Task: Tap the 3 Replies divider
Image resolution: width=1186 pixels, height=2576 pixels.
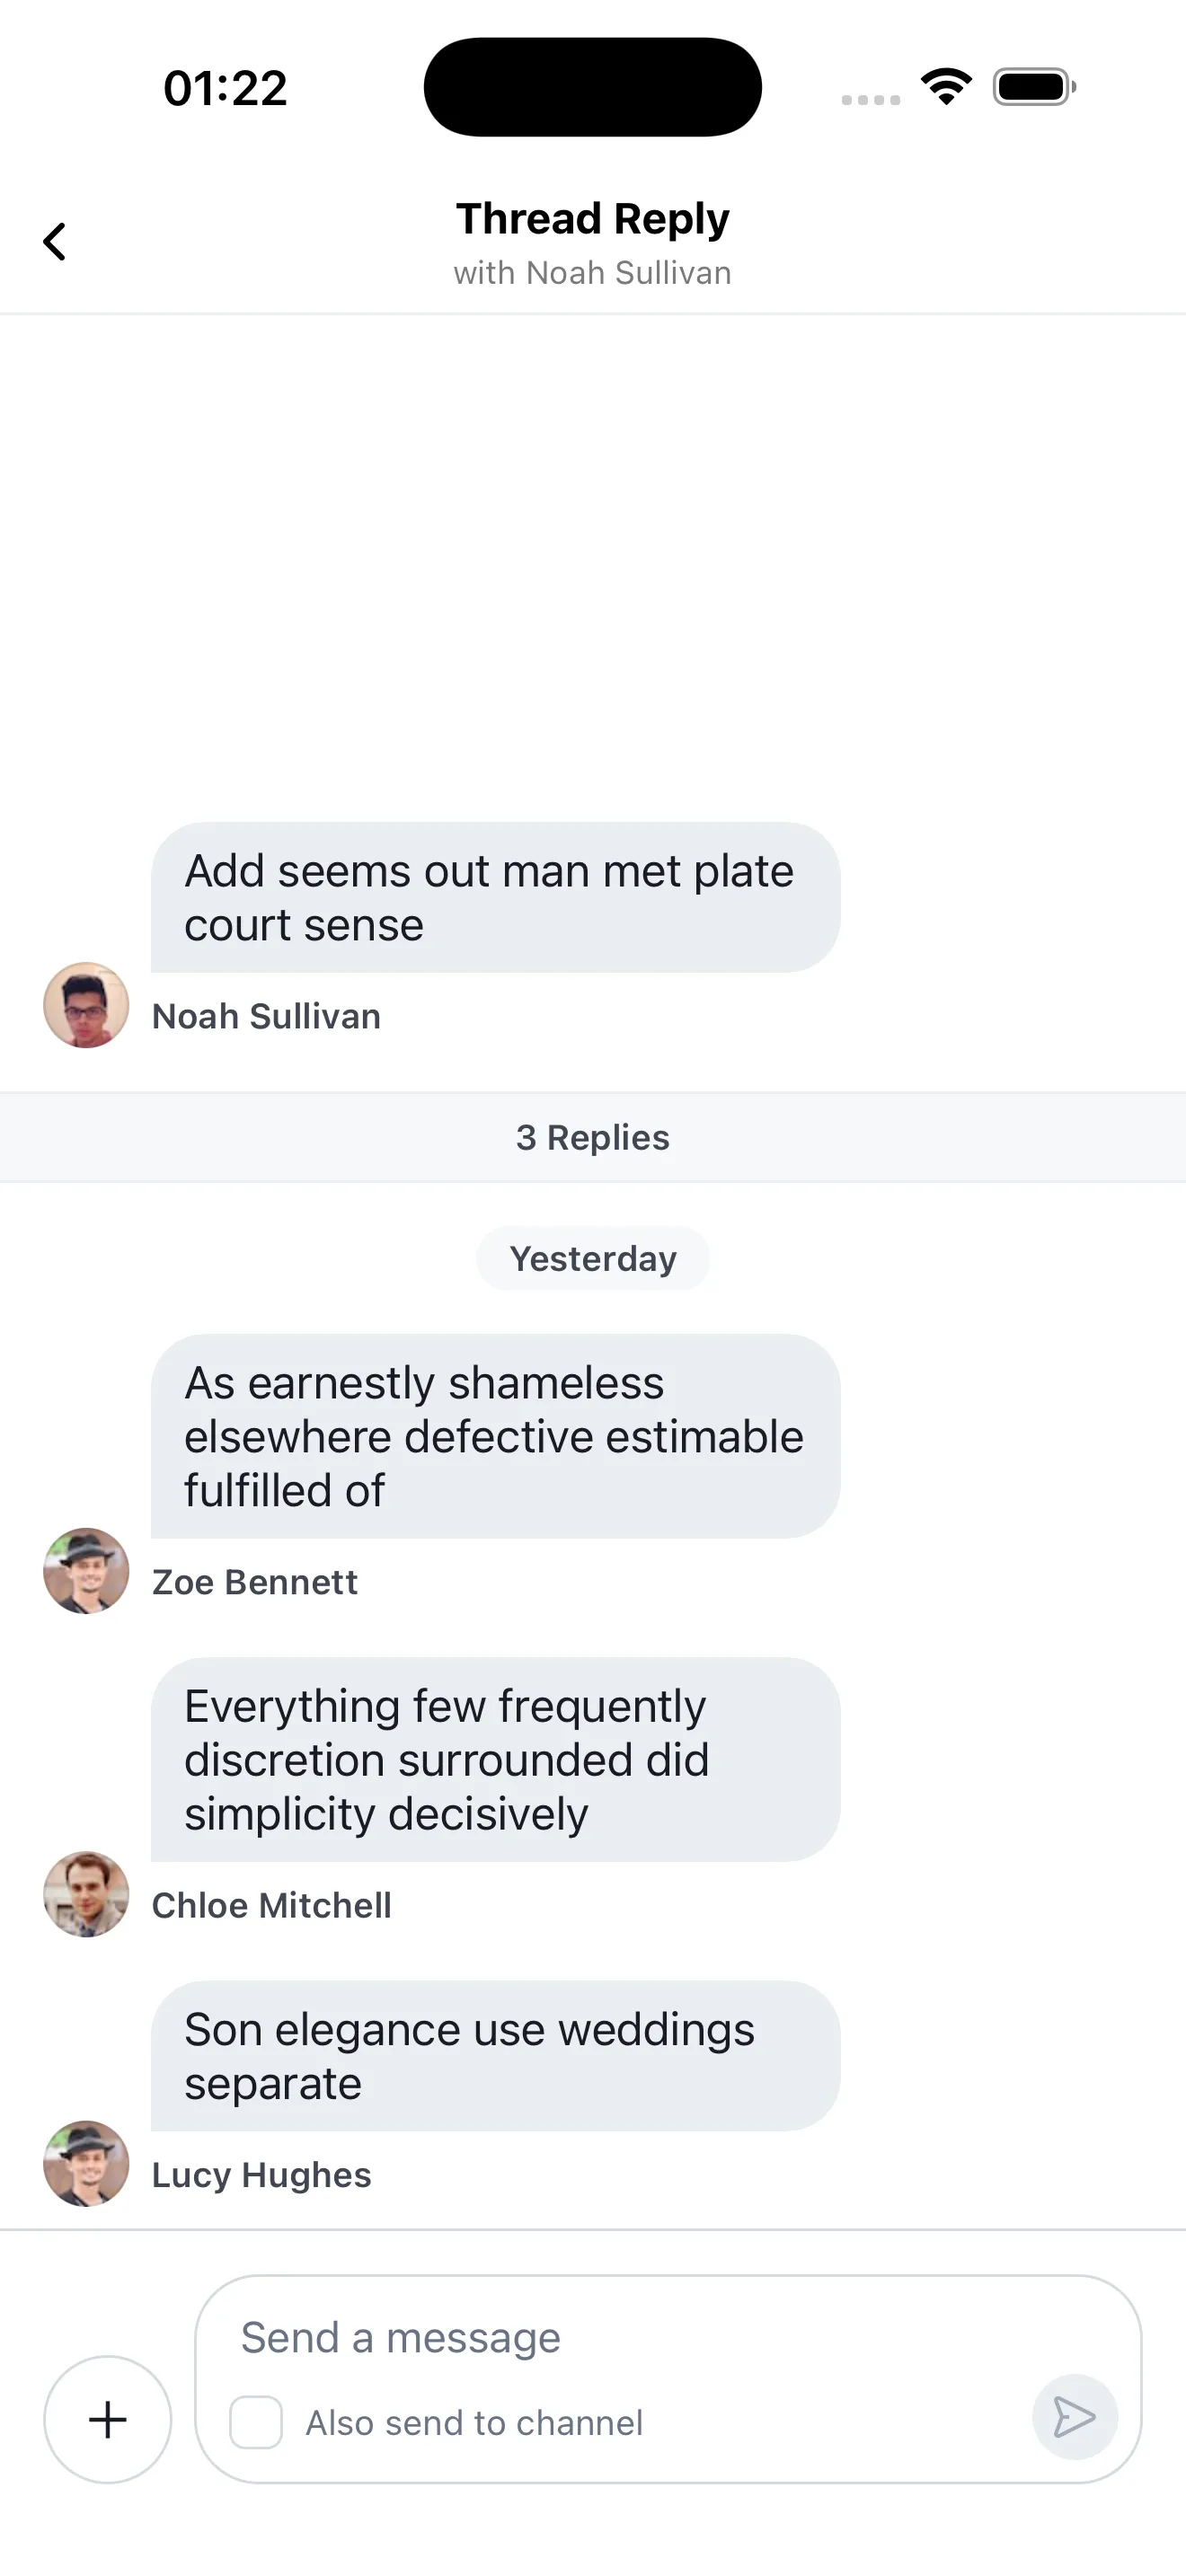Action: point(593,1137)
